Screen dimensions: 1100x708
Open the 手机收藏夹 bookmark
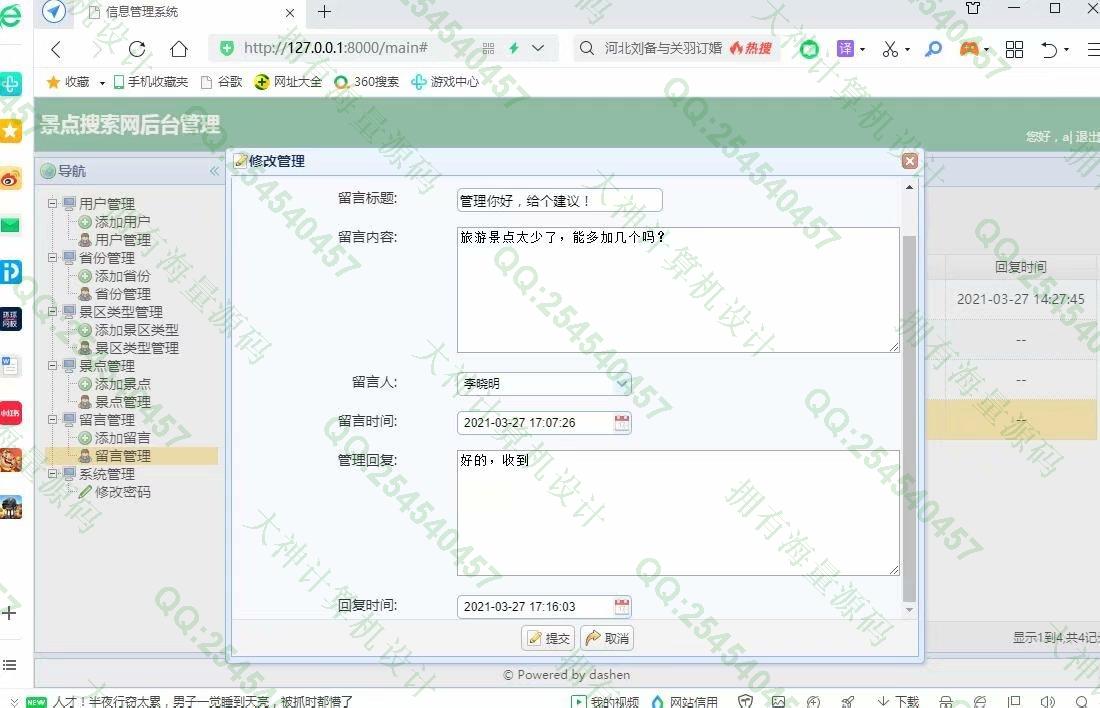point(151,82)
